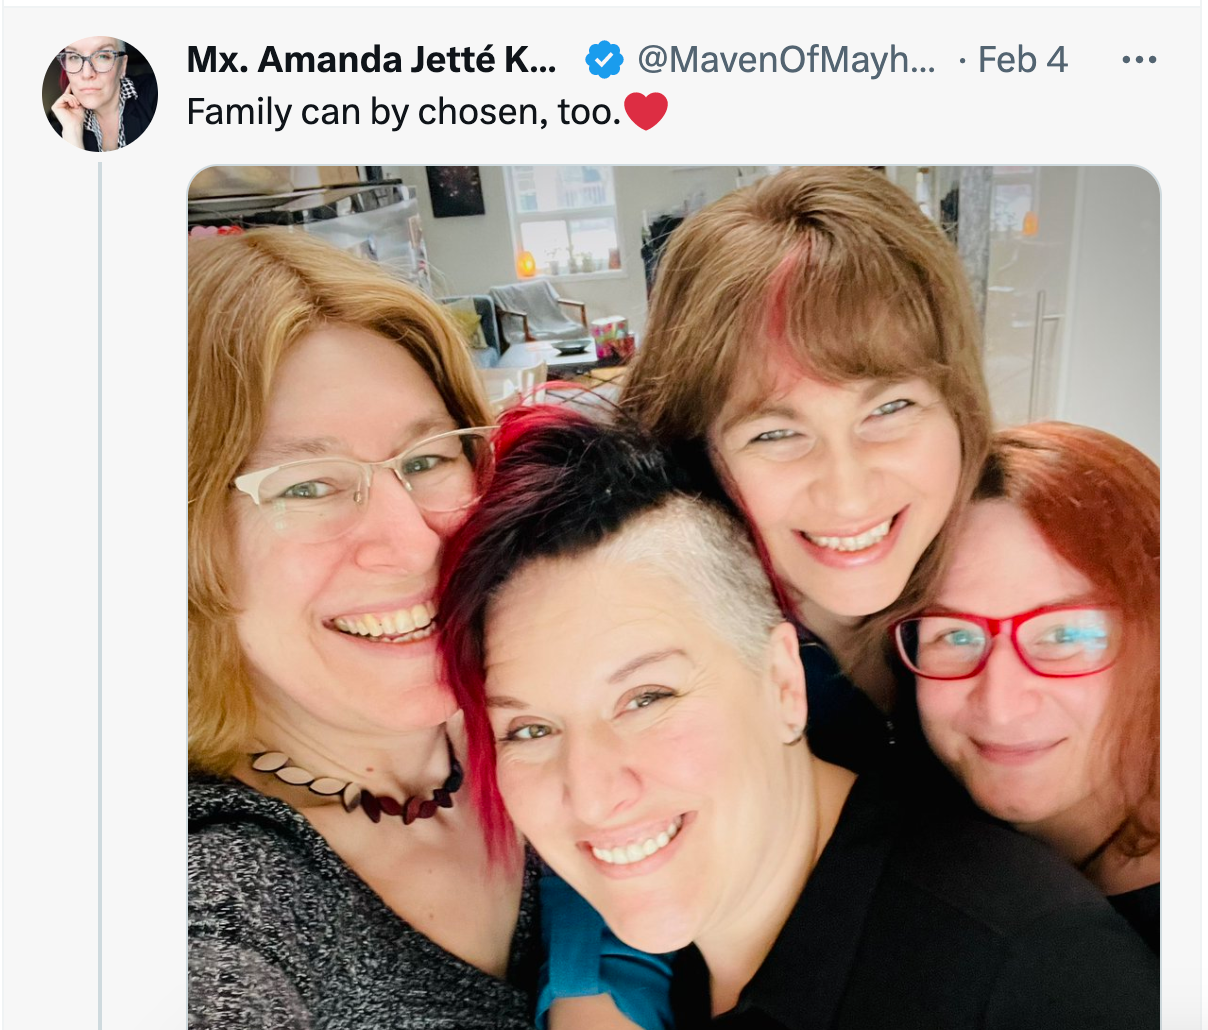1208x1030 pixels.
Task: Open Mx. Amanda Jetté K... display name
Action: click(x=371, y=60)
